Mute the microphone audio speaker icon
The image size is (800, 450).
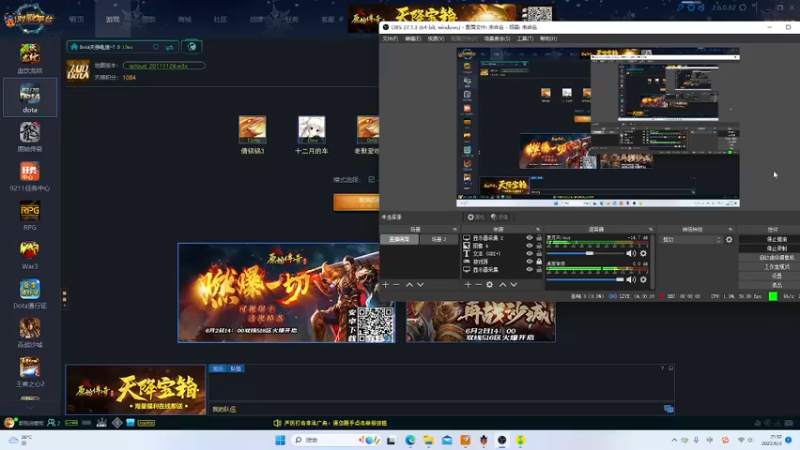pyautogui.click(x=631, y=253)
